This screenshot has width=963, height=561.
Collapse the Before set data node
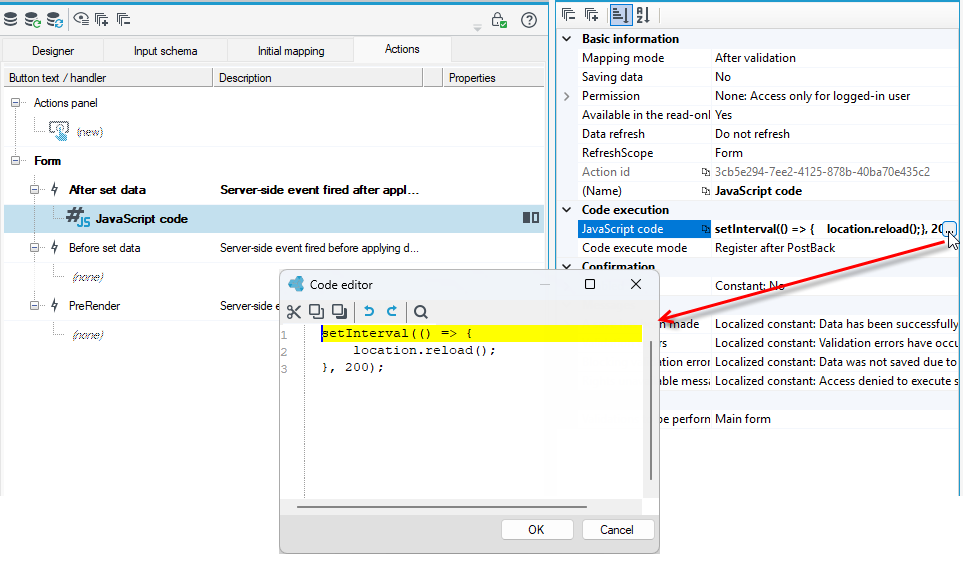[x=34, y=248]
